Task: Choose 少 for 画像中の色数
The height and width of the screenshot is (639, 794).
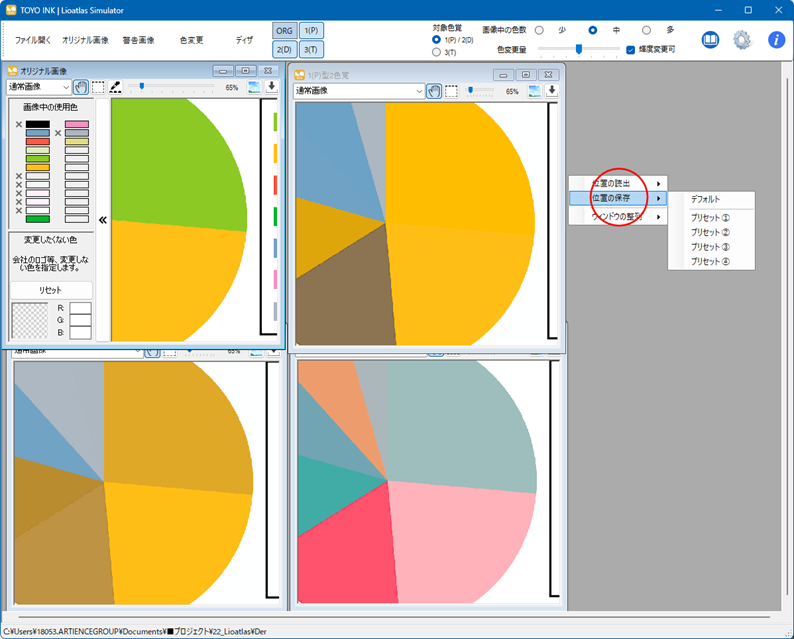Action: pyautogui.click(x=539, y=31)
